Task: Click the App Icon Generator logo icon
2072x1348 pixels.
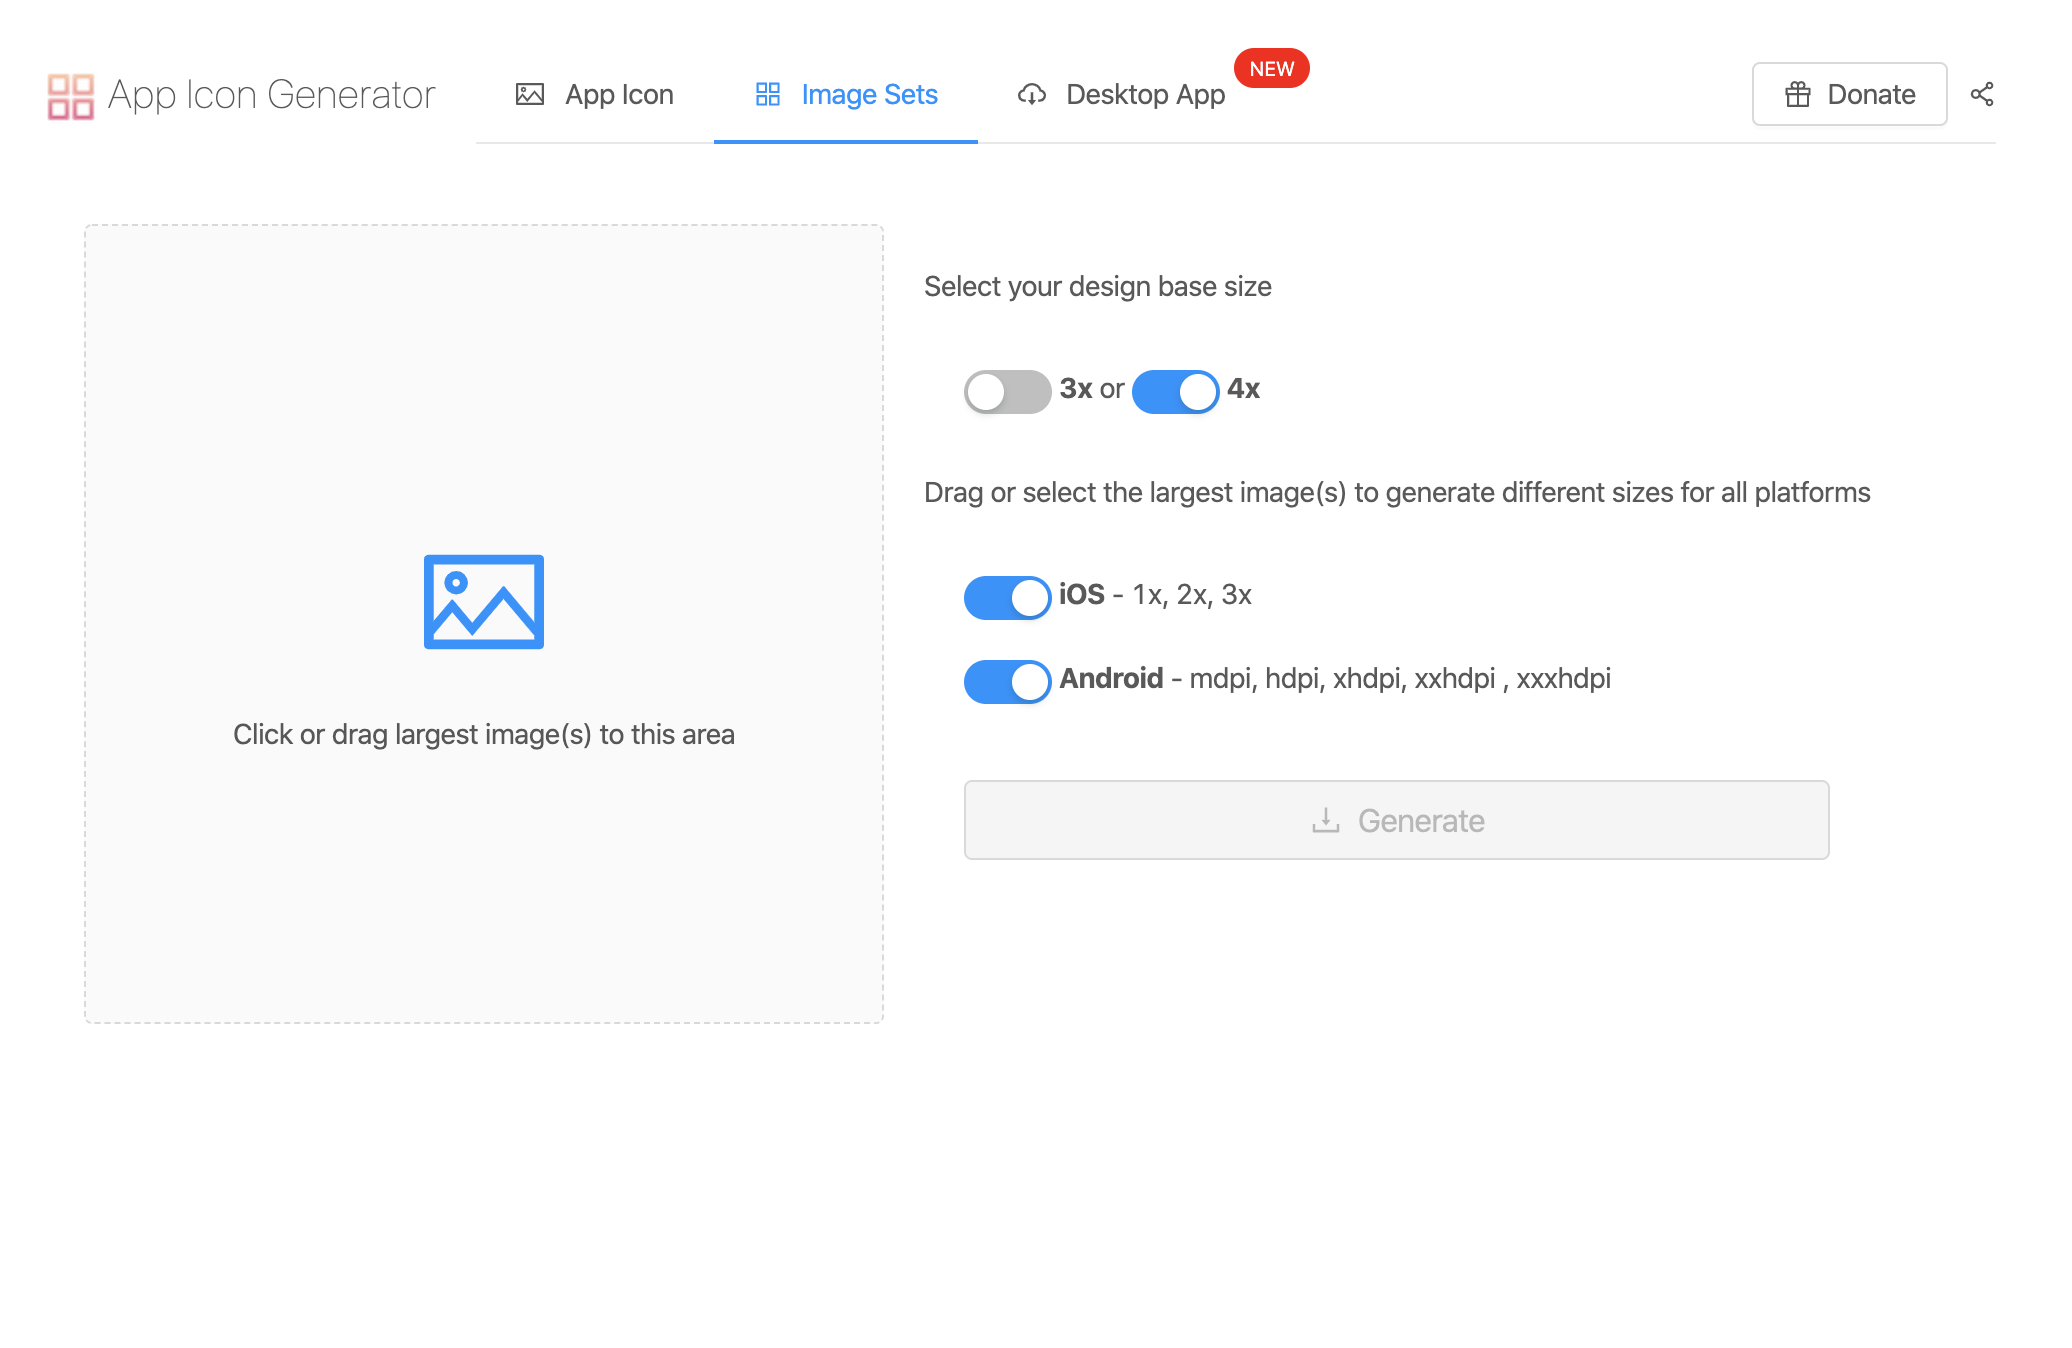Action: pyautogui.click(x=70, y=96)
